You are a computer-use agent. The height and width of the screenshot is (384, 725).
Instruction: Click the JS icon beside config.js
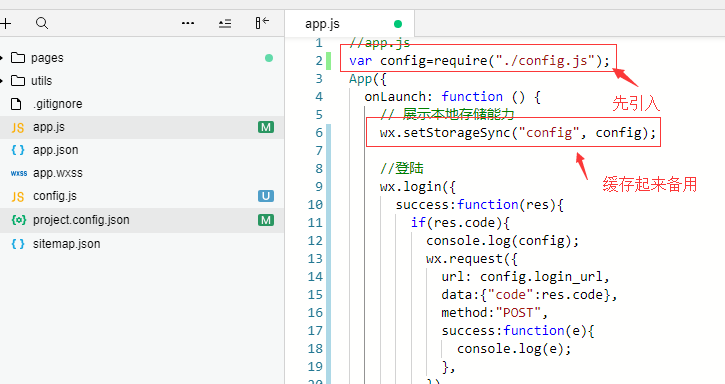pos(18,197)
